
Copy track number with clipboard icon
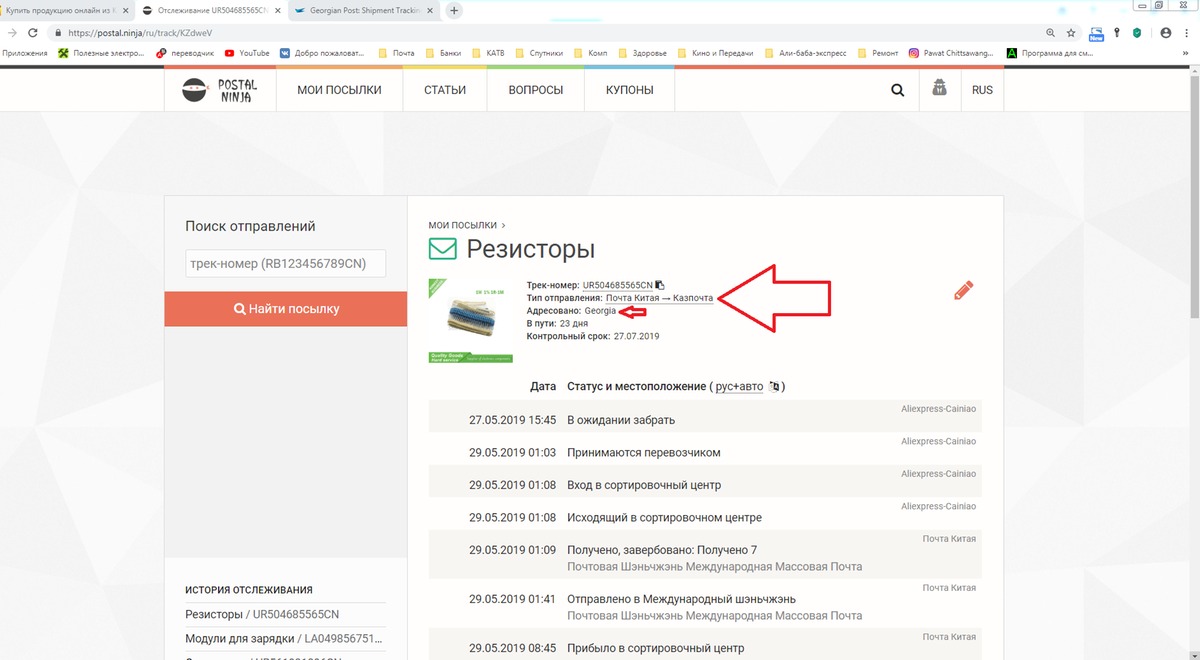[x=660, y=285]
